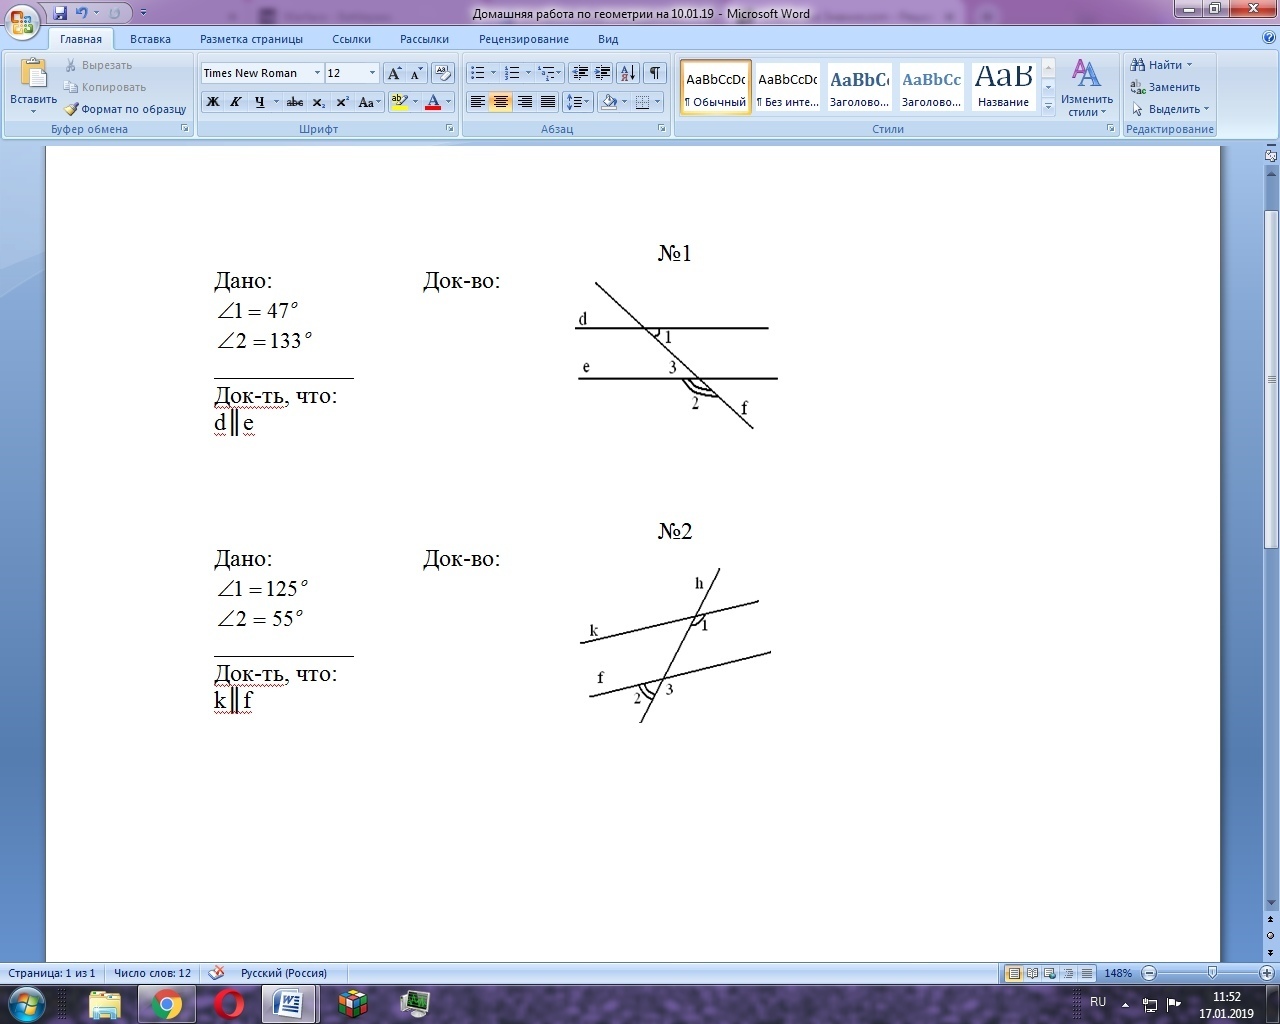The image size is (1280, 1024).
Task: Apply the Без инте... style
Action: pos(787,87)
